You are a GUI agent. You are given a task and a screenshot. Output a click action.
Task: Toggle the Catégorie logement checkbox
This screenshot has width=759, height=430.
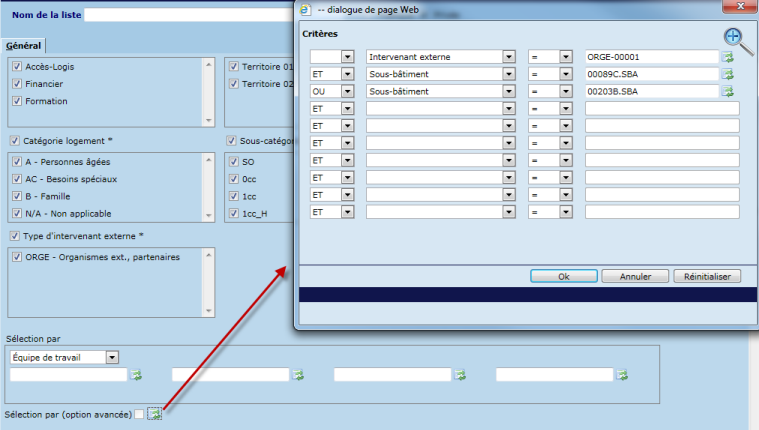click(x=14, y=141)
